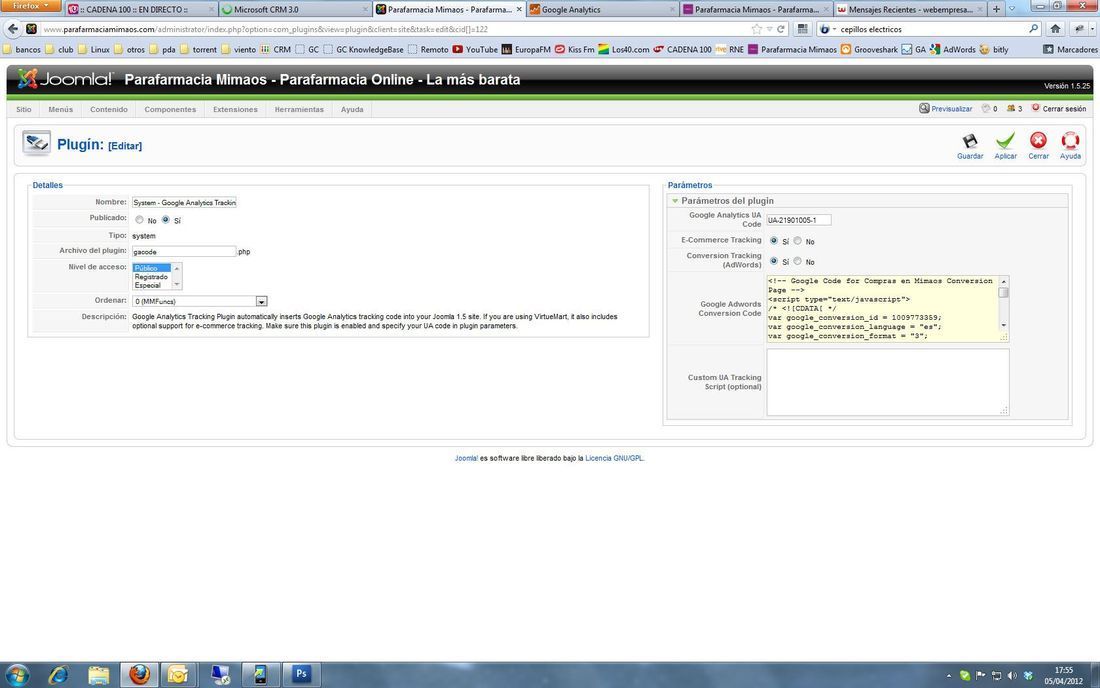Open the AdWords bookmark
Screen dimensions: 1100x688
coord(952,49)
